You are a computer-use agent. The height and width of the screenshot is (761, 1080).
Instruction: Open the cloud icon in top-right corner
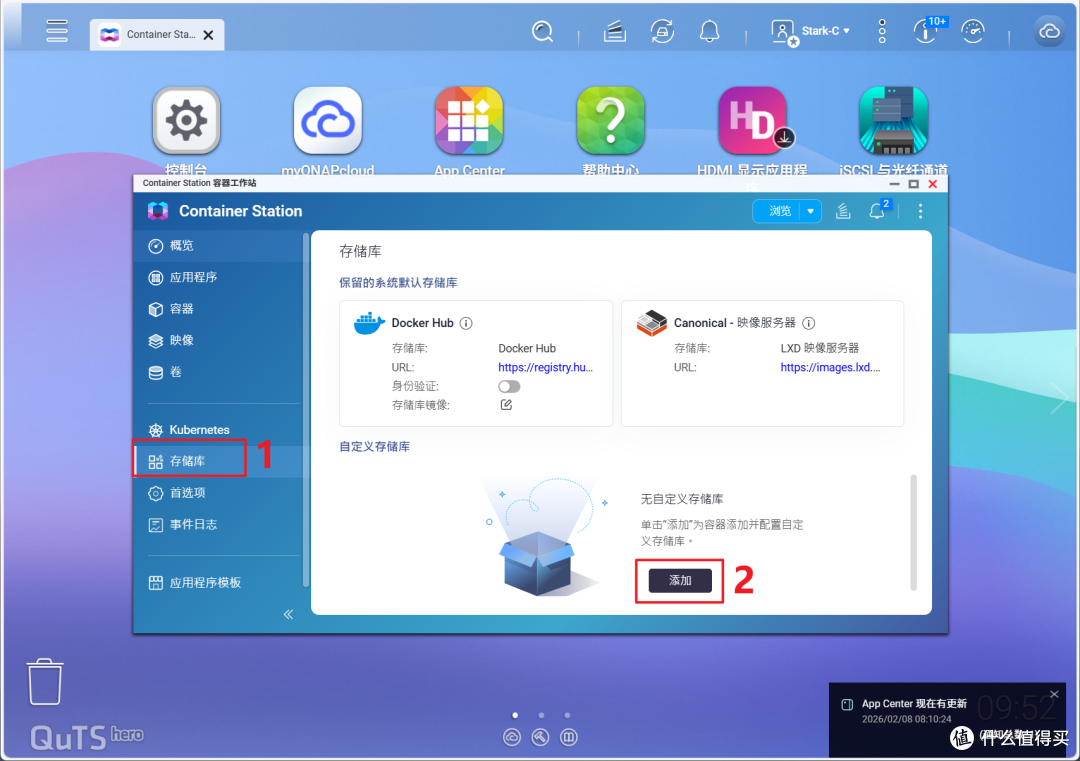[x=1049, y=32]
